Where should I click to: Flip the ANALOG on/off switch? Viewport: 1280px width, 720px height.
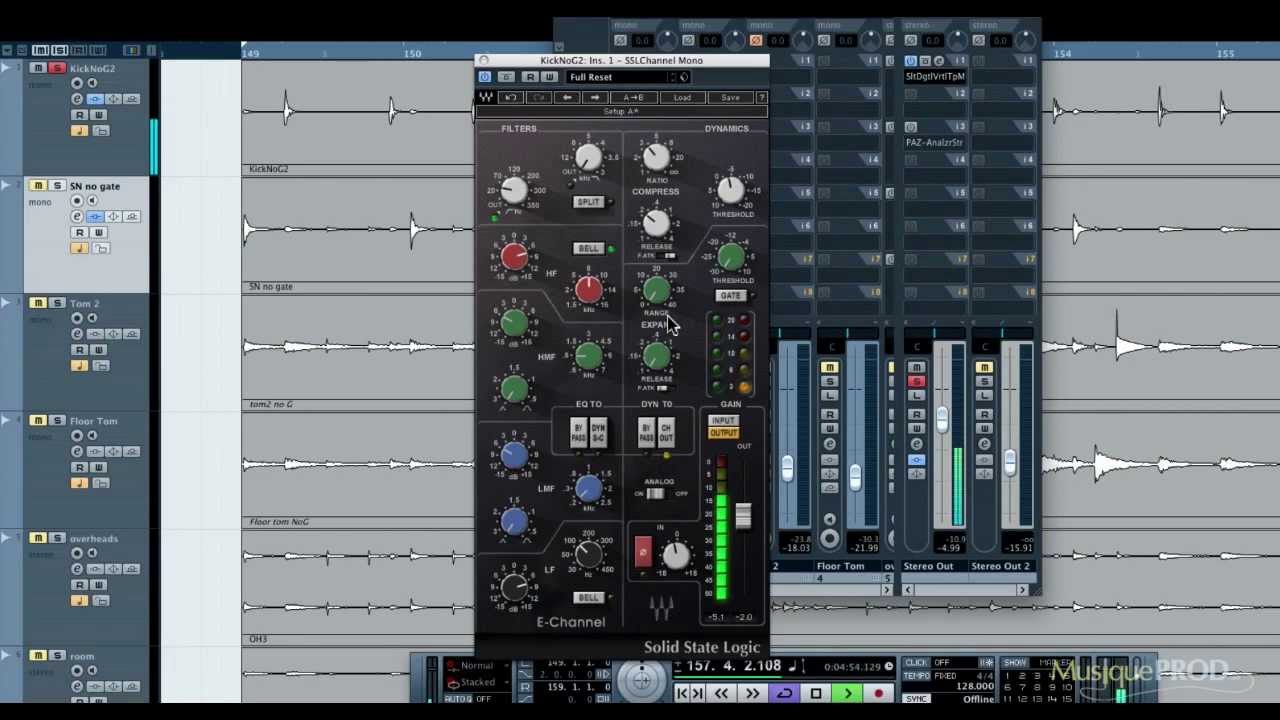pos(655,494)
